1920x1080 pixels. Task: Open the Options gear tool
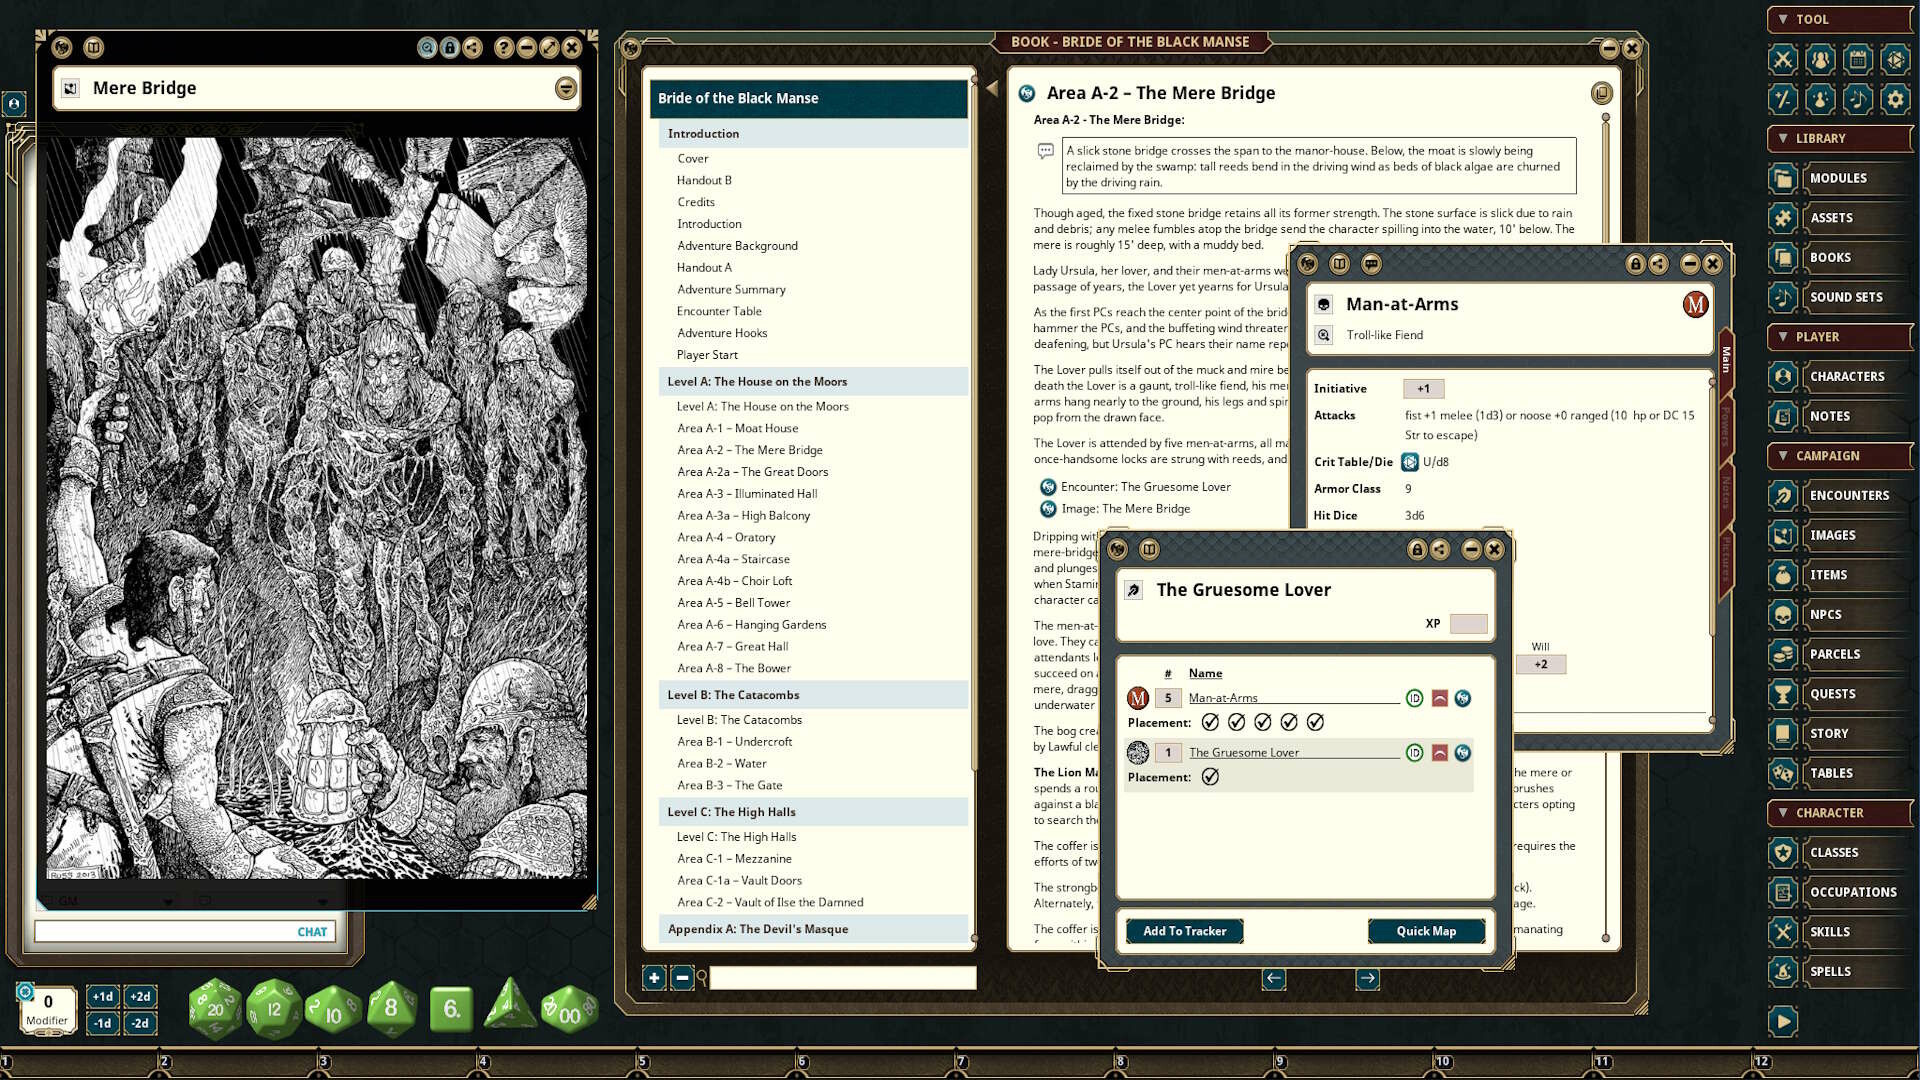(1895, 99)
